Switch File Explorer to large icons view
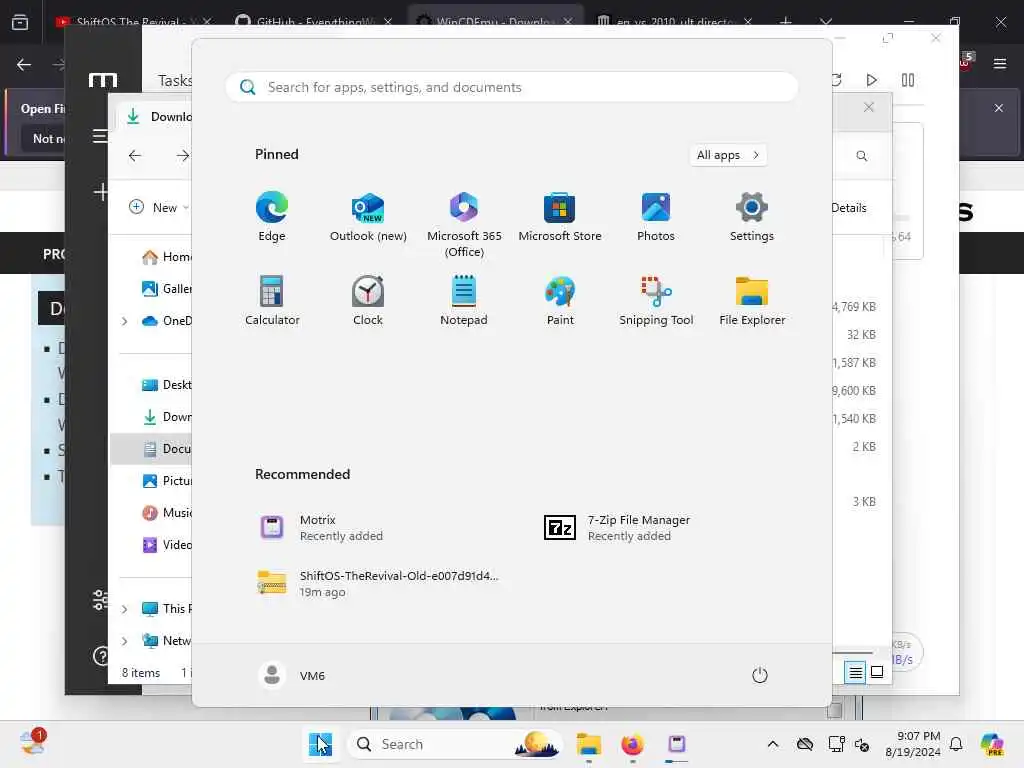Screen dimensions: 1024x768 coord(877,672)
